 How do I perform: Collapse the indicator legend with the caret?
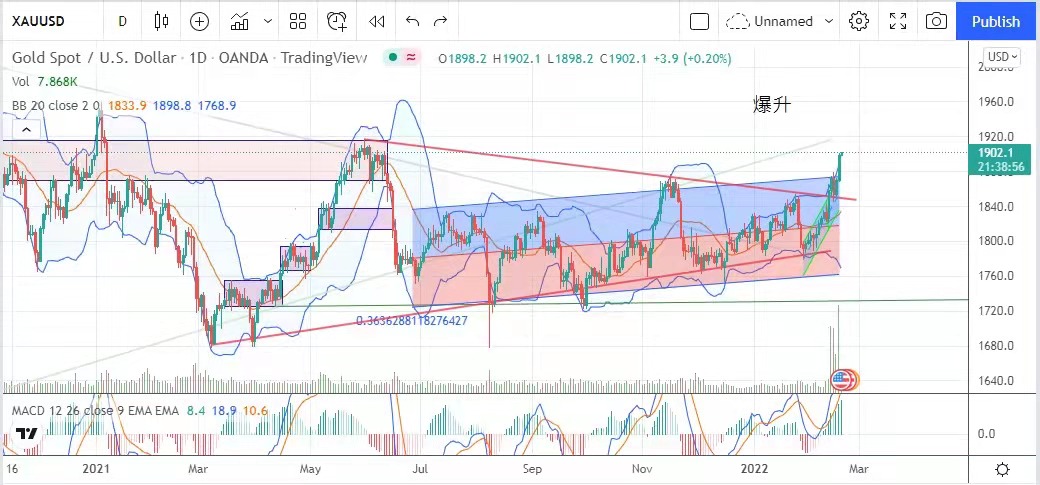(x=27, y=129)
